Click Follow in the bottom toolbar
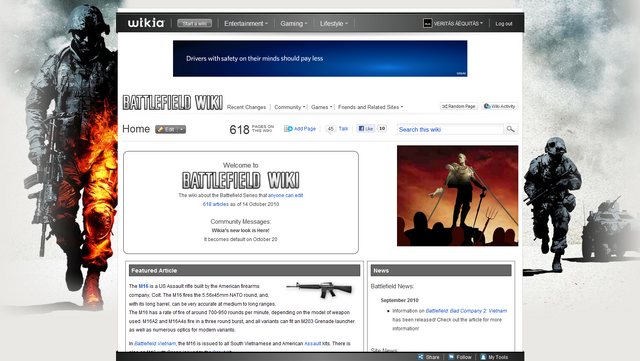 [x=460, y=357]
